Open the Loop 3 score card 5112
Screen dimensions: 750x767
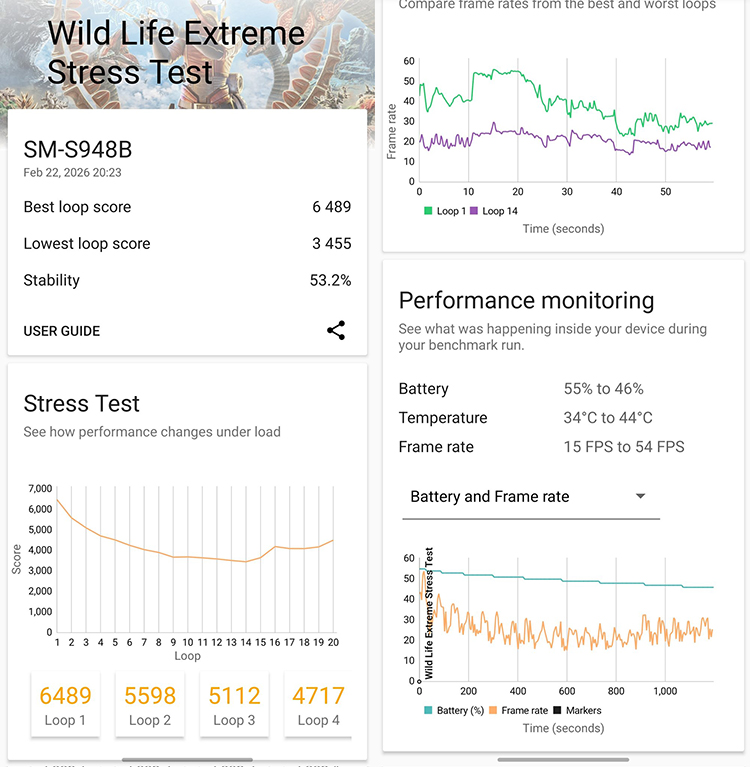pyautogui.click(x=234, y=705)
